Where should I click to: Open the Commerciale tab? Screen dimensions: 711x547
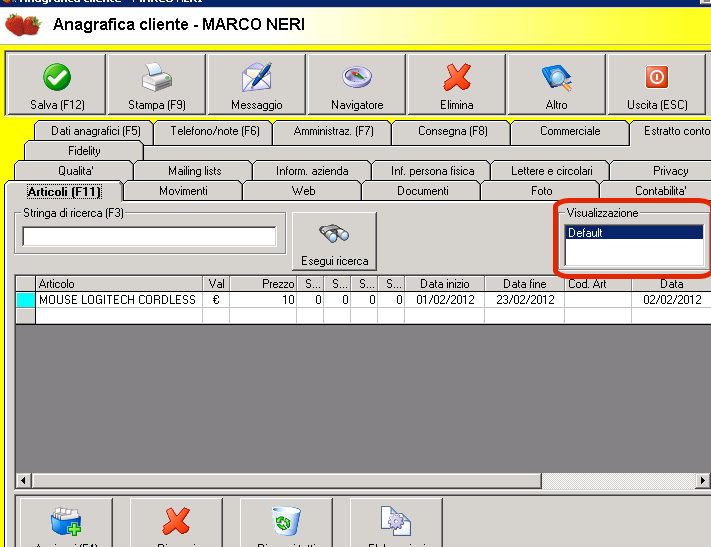[x=570, y=132]
